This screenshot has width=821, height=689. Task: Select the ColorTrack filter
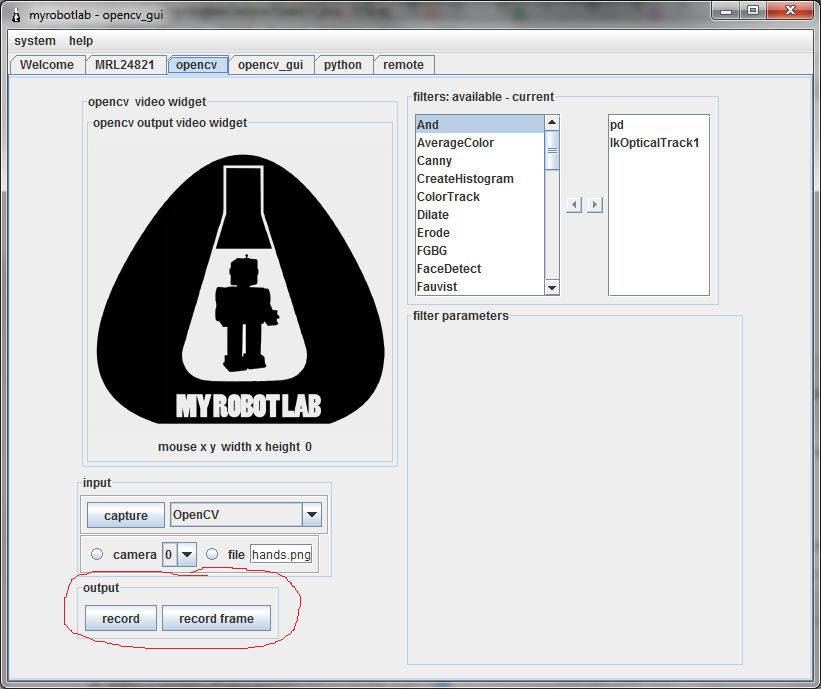480,196
